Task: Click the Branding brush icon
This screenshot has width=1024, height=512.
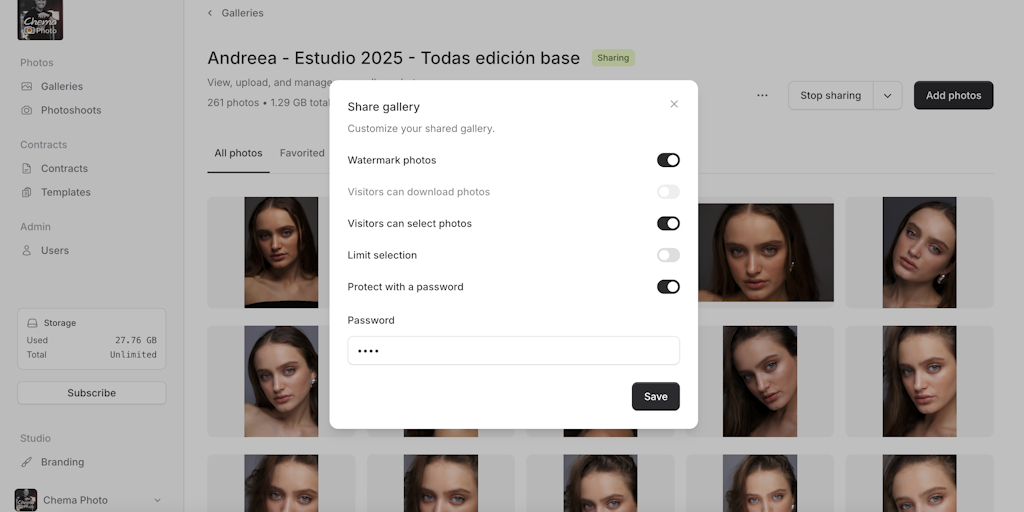Action: (x=27, y=462)
